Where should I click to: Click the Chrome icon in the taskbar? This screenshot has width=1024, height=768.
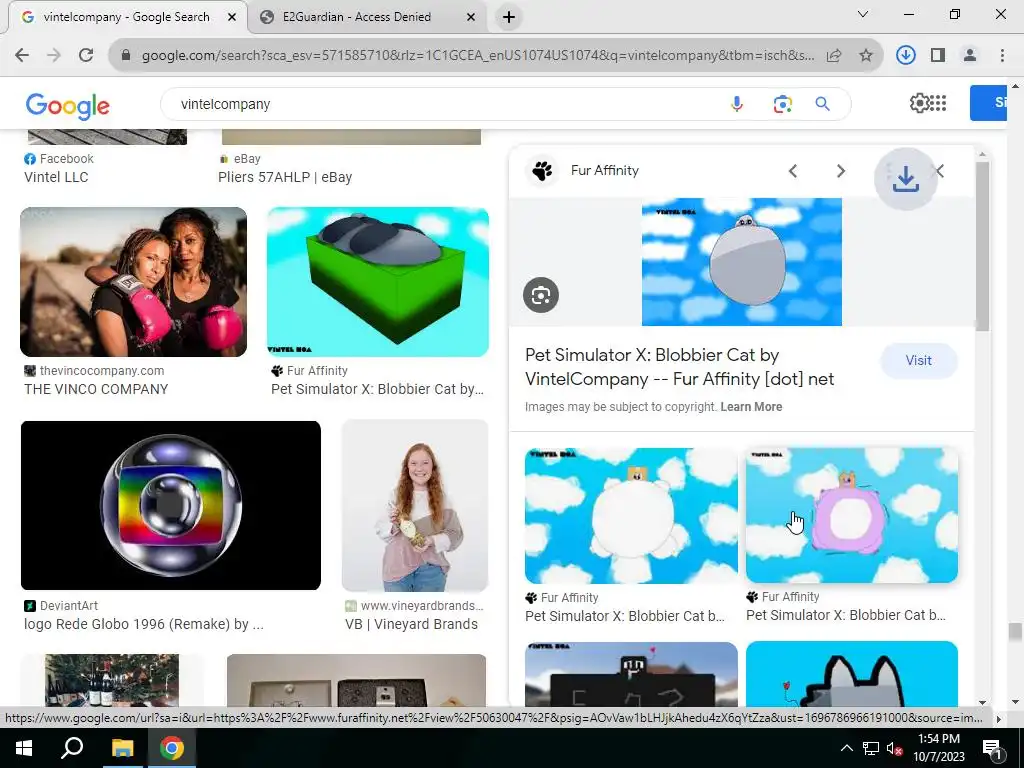pyautogui.click(x=172, y=748)
